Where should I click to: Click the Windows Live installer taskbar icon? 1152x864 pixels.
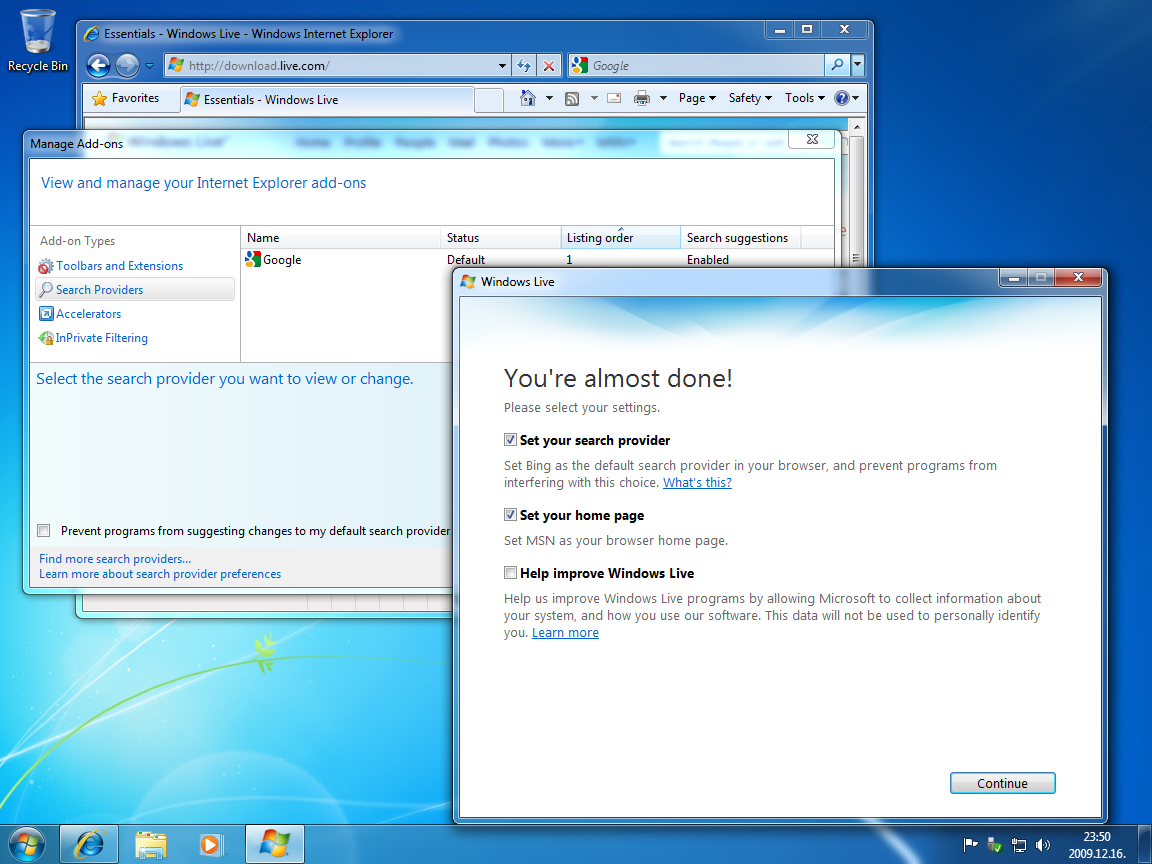(x=274, y=844)
